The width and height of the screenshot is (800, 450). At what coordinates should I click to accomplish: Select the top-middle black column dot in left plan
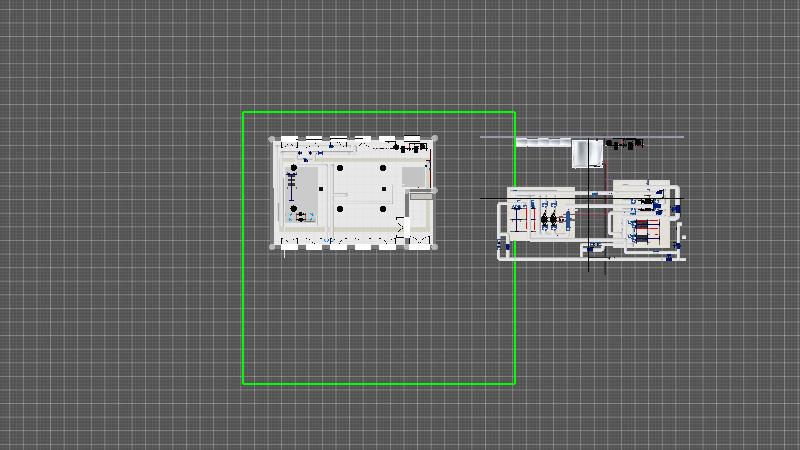tap(339, 168)
